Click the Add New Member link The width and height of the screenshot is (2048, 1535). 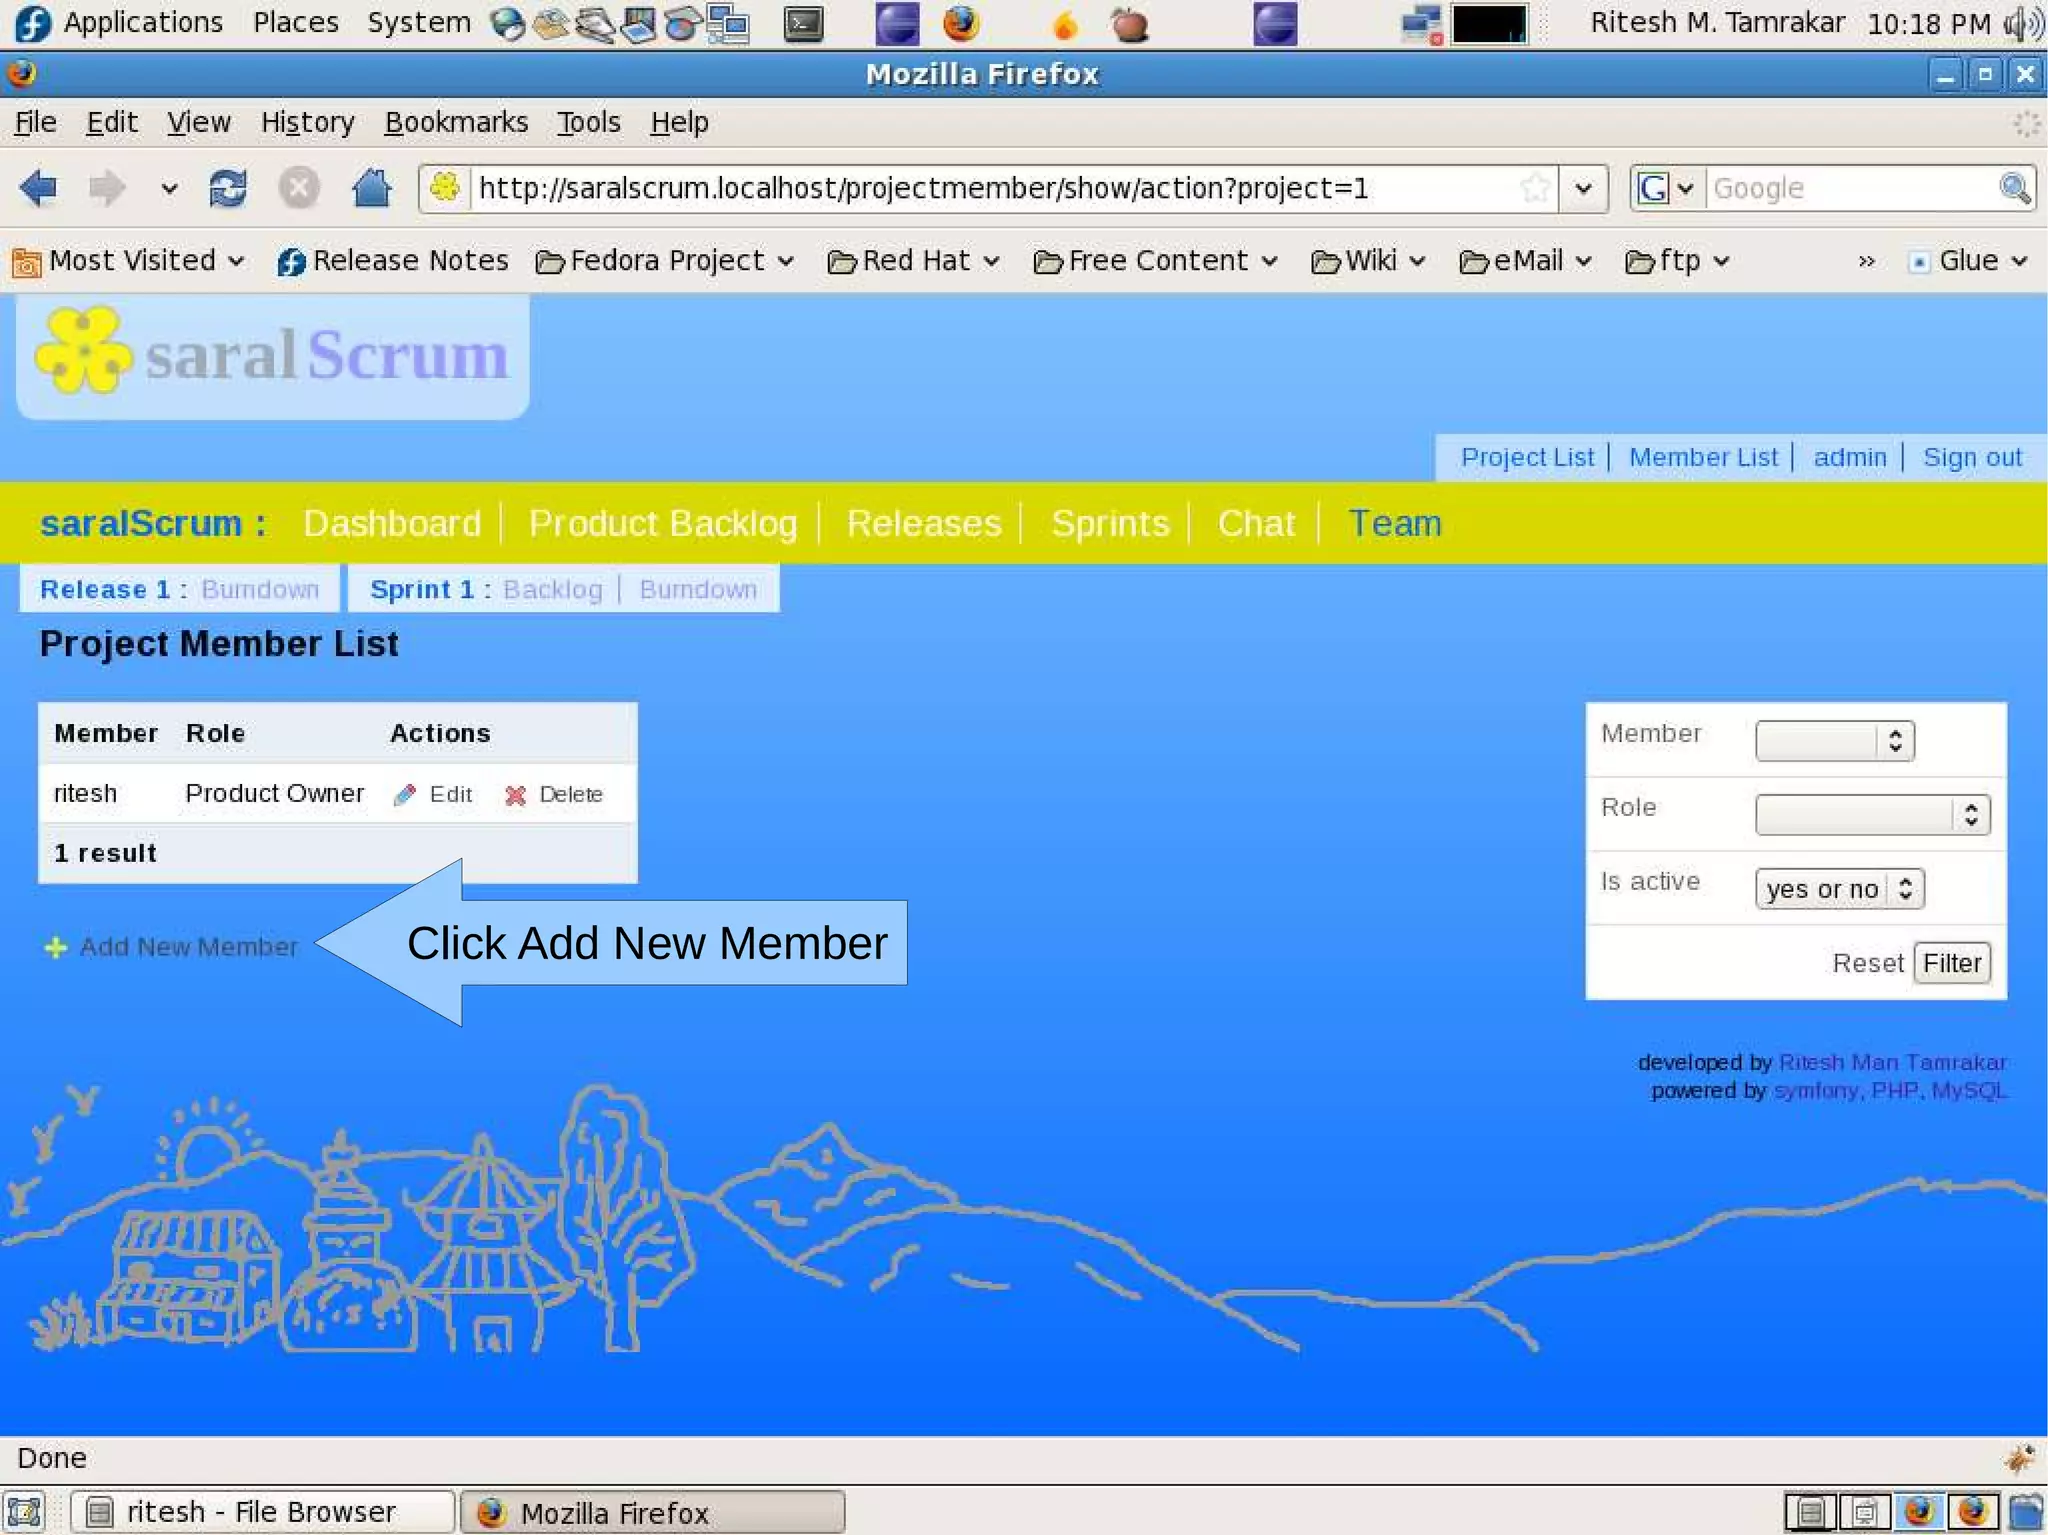pos(189,947)
